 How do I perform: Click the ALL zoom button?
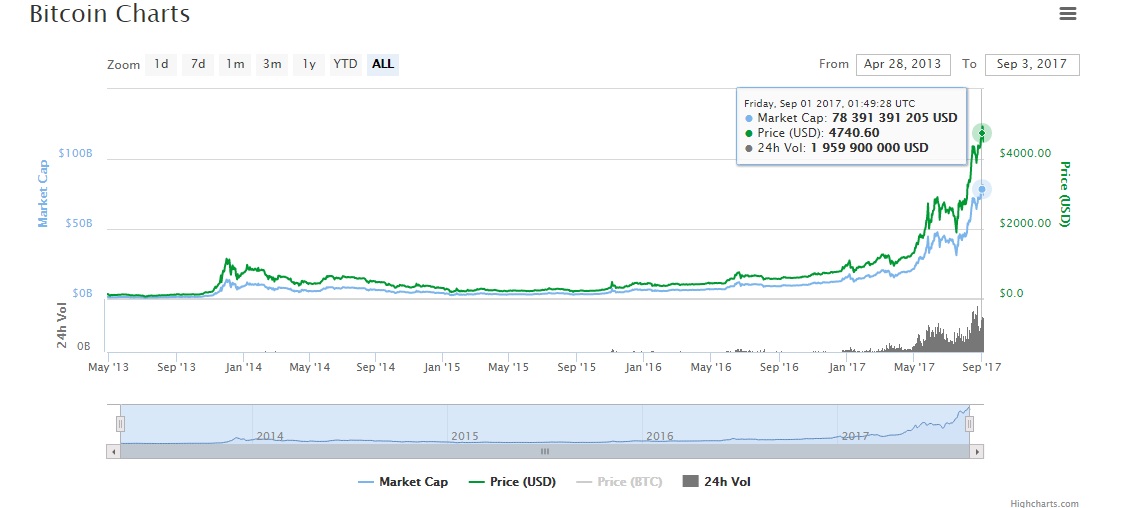tap(383, 64)
